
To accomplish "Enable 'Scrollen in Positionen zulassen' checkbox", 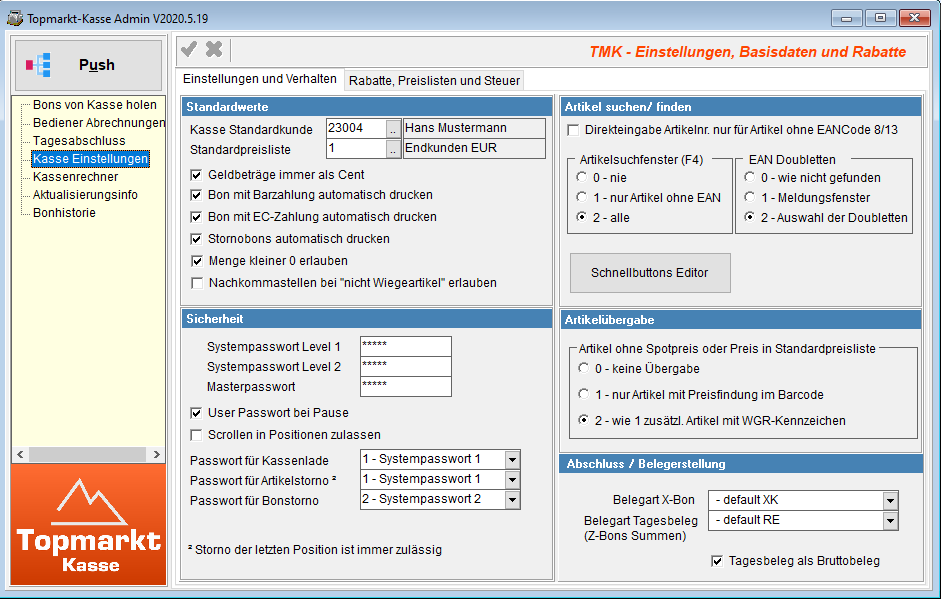I will tap(197, 435).
